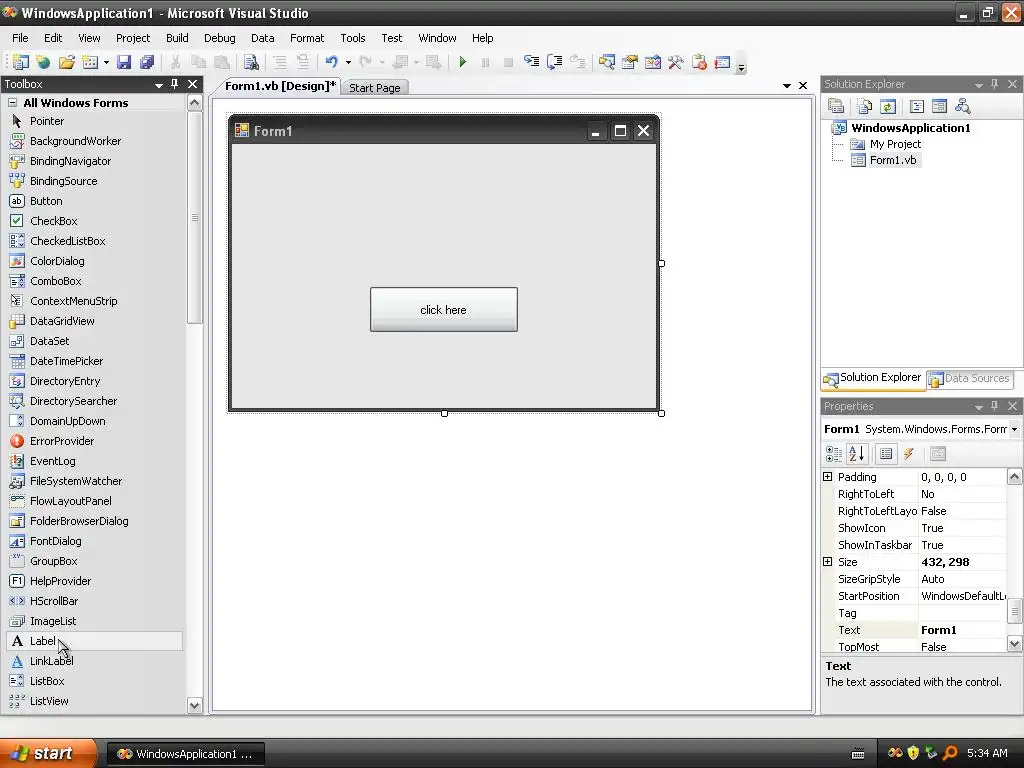Viewport: 1024px width, 768px height.
Task: Click the View Class Diagram icon
Action: (x=962, y=106)
